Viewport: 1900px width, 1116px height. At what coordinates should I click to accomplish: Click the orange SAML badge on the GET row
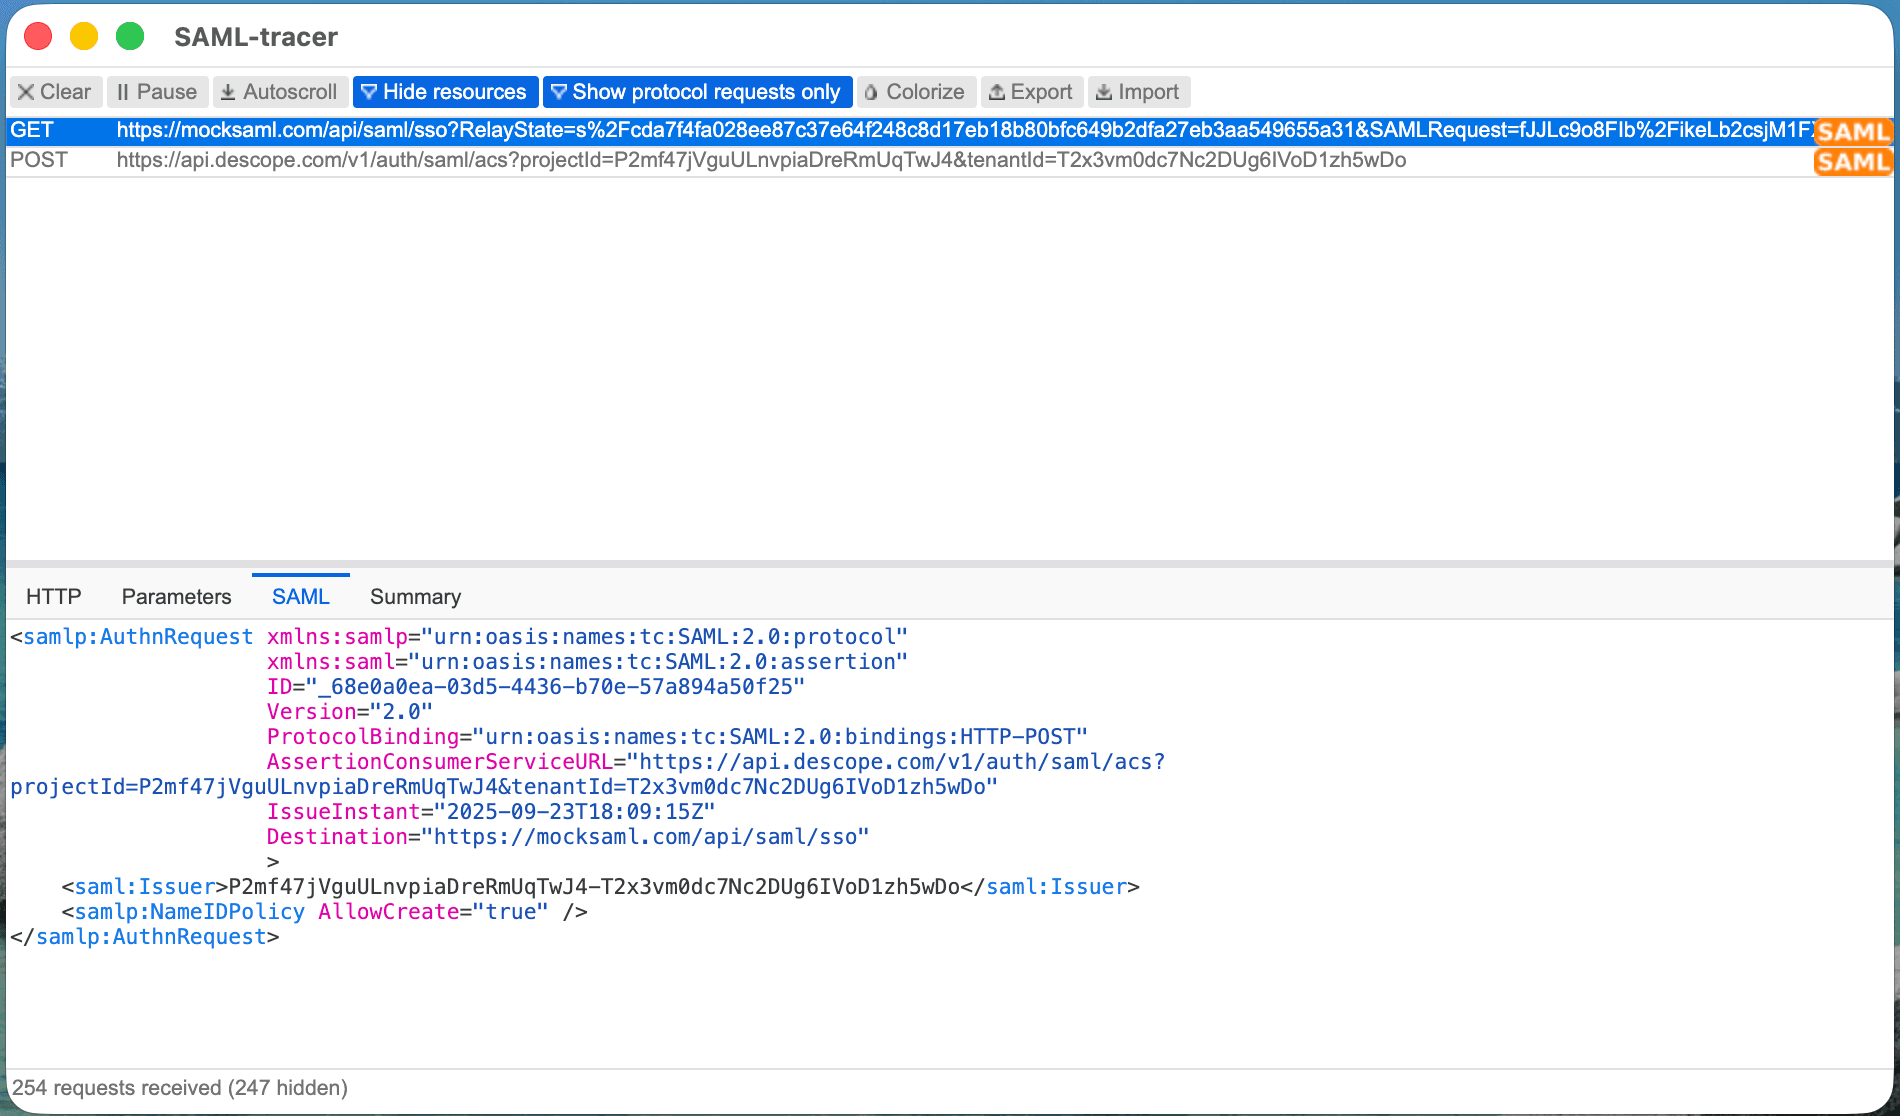tap(1855, 130)
